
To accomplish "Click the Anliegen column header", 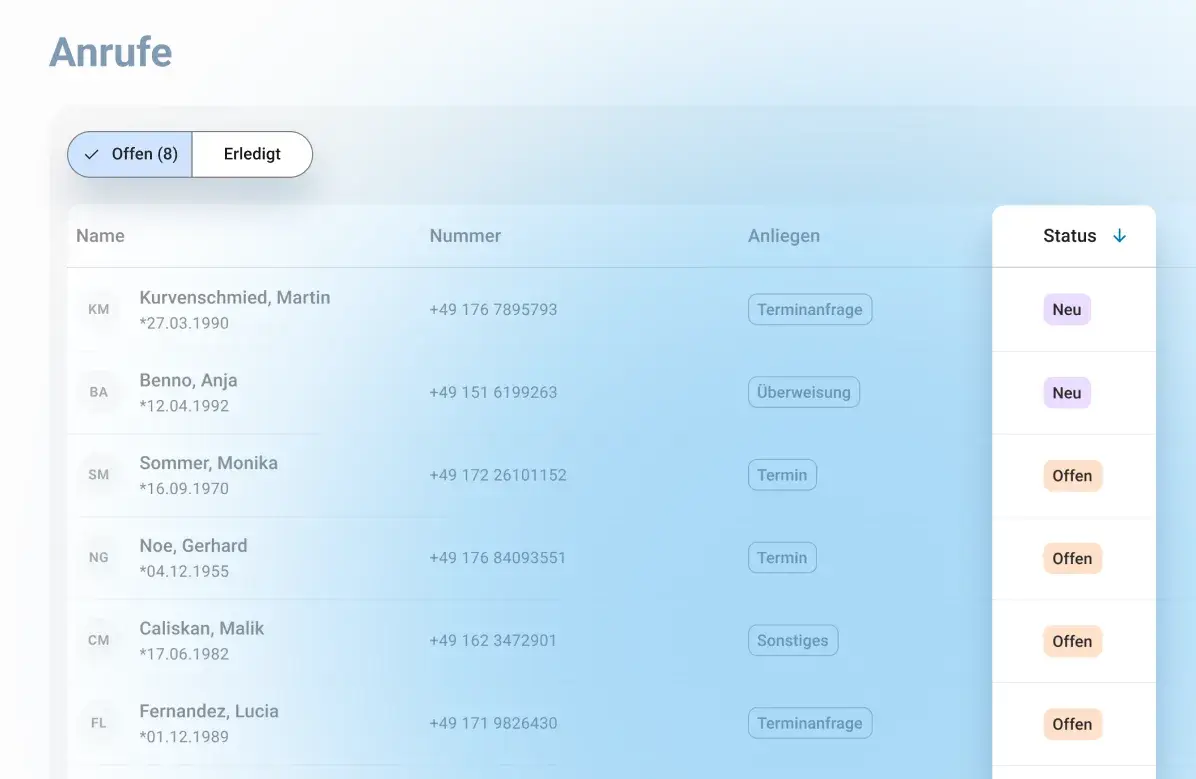I will pyautogui.click(x=783, y=236).
